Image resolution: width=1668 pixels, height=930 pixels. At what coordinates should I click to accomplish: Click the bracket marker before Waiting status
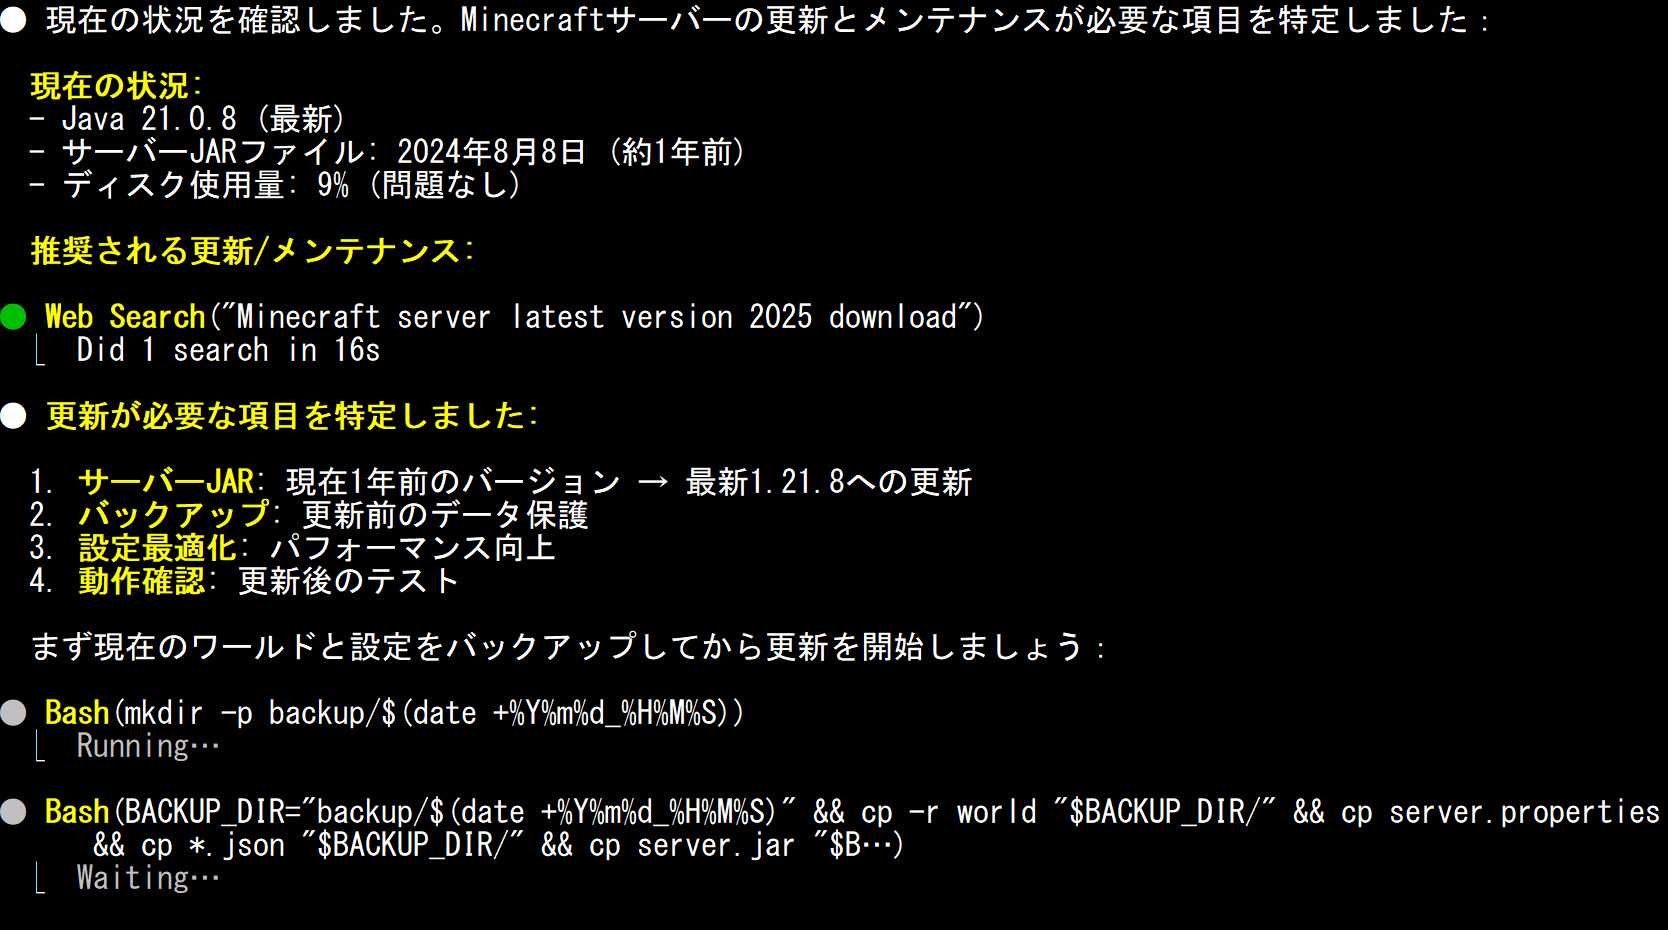40,879
